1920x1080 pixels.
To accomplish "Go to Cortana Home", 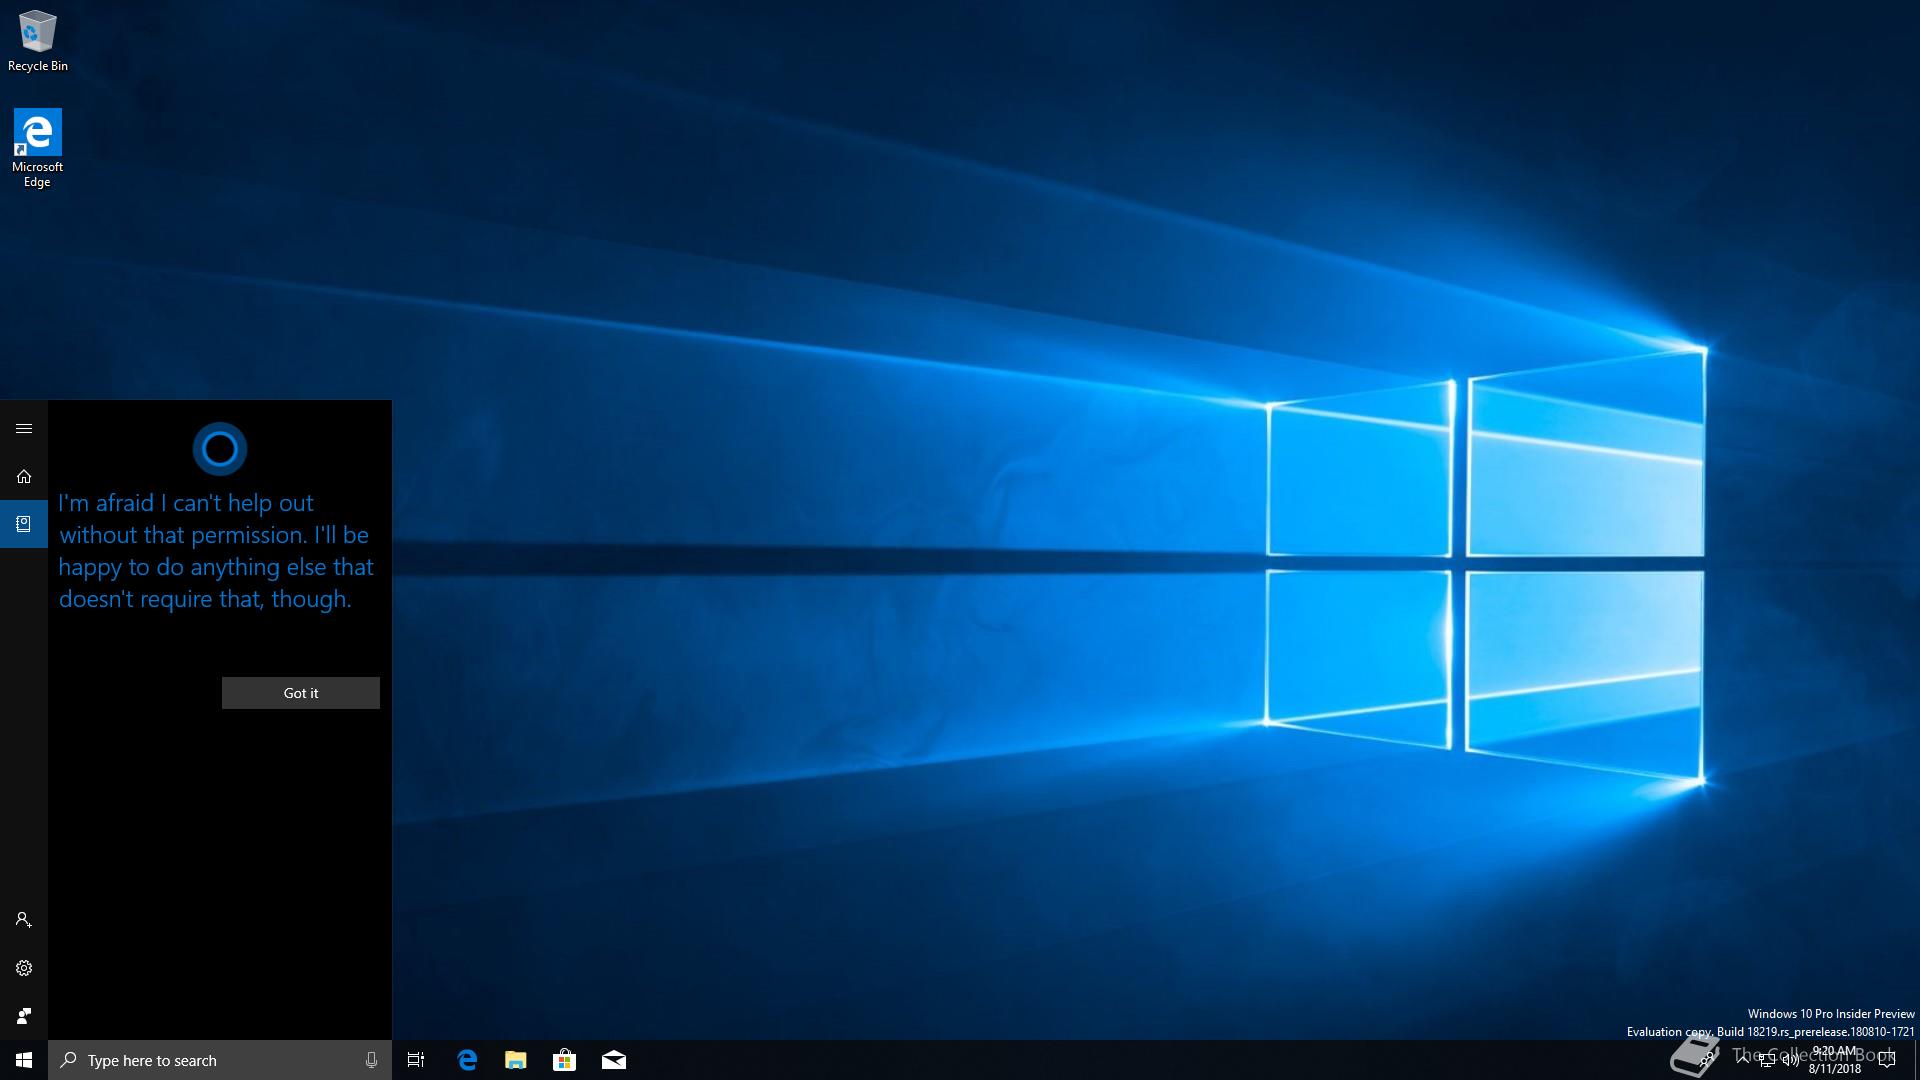I will [24, 477].
